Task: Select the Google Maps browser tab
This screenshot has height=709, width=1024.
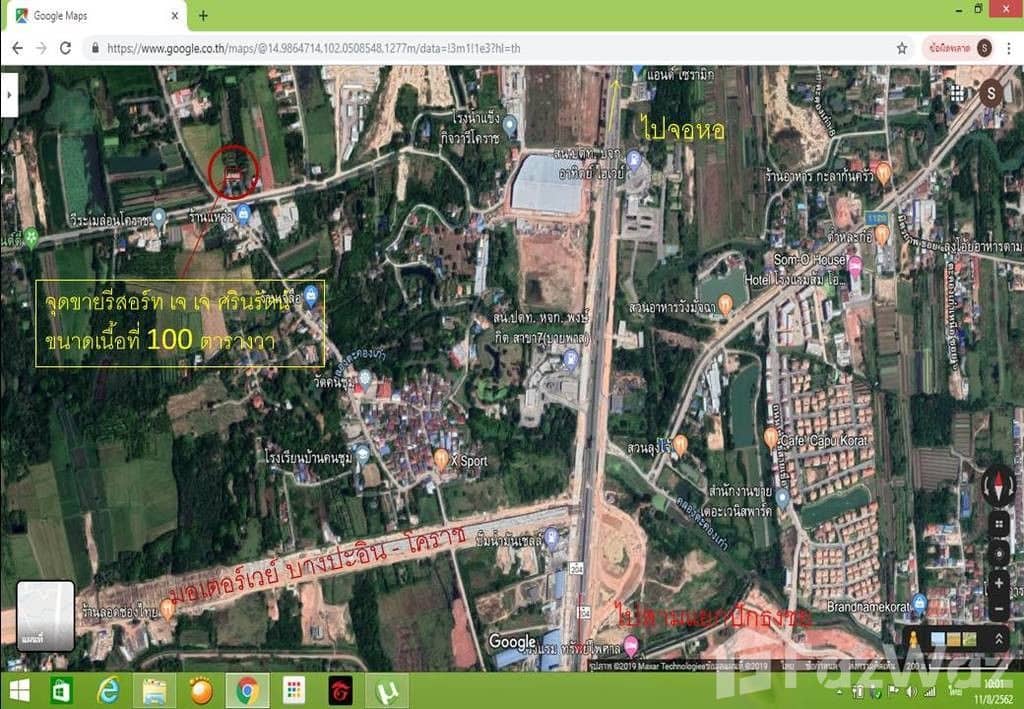Action: click(x=95, y=16)
